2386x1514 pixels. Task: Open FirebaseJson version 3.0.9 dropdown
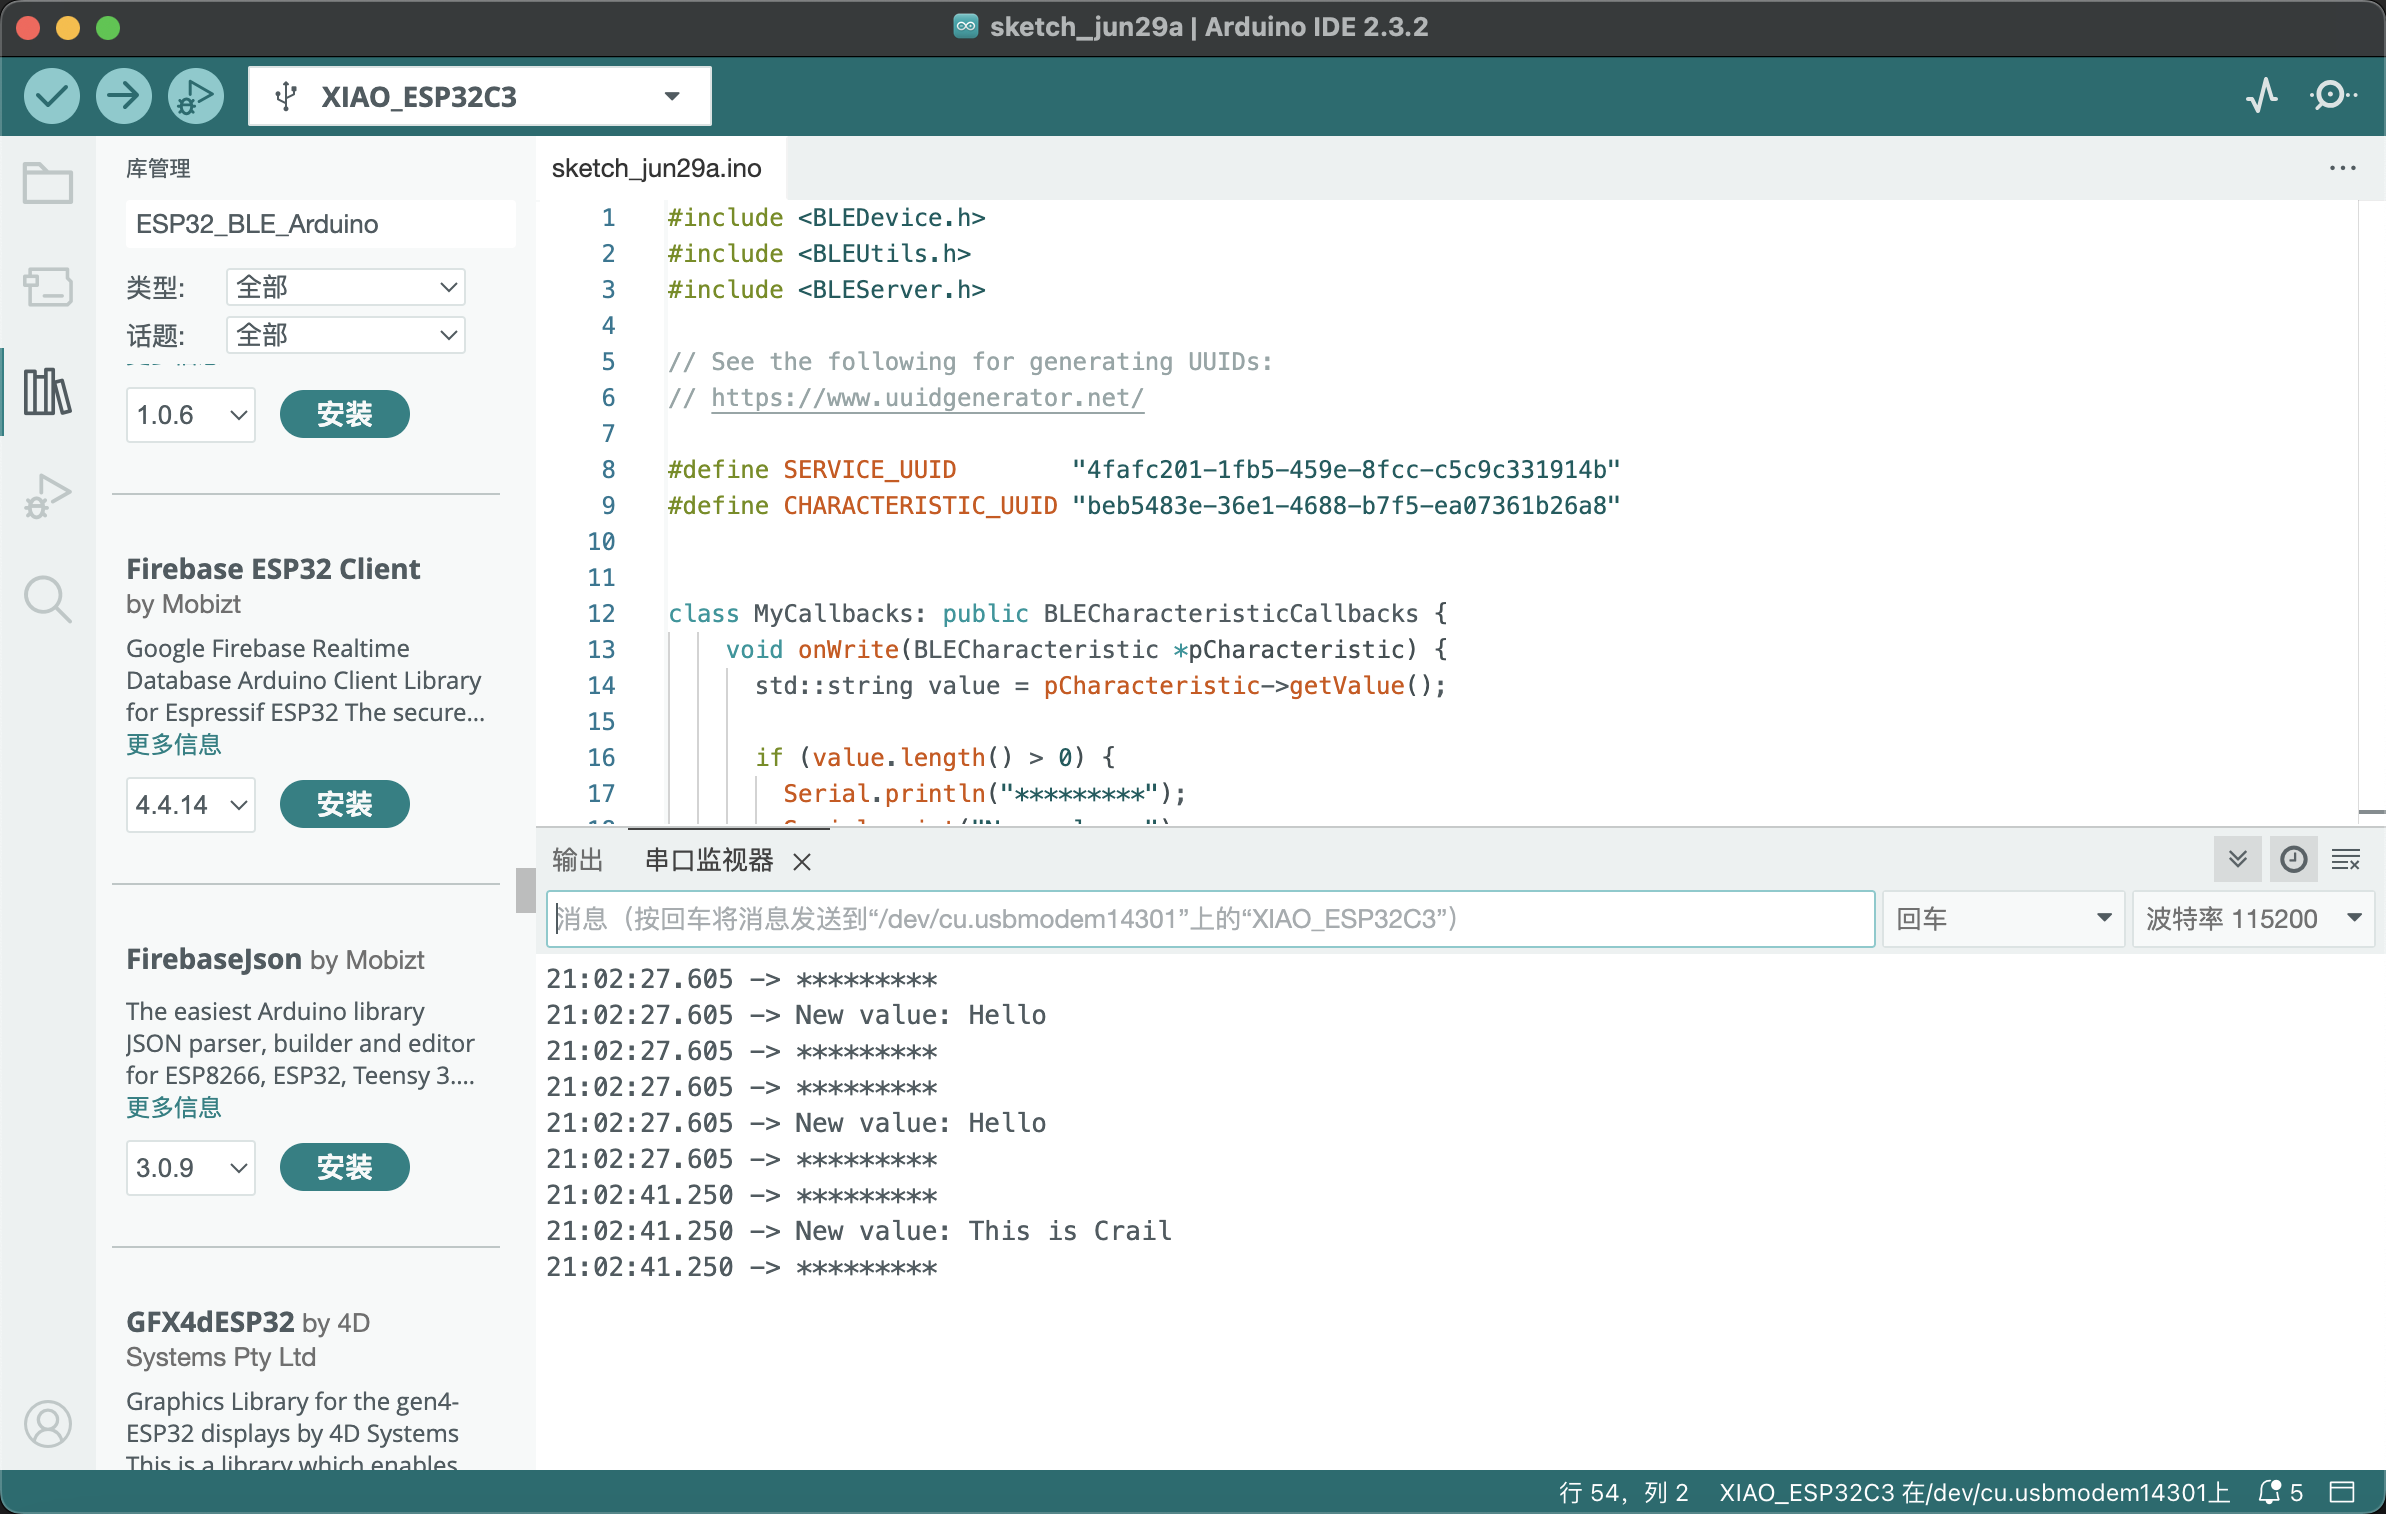(190, 1167)
